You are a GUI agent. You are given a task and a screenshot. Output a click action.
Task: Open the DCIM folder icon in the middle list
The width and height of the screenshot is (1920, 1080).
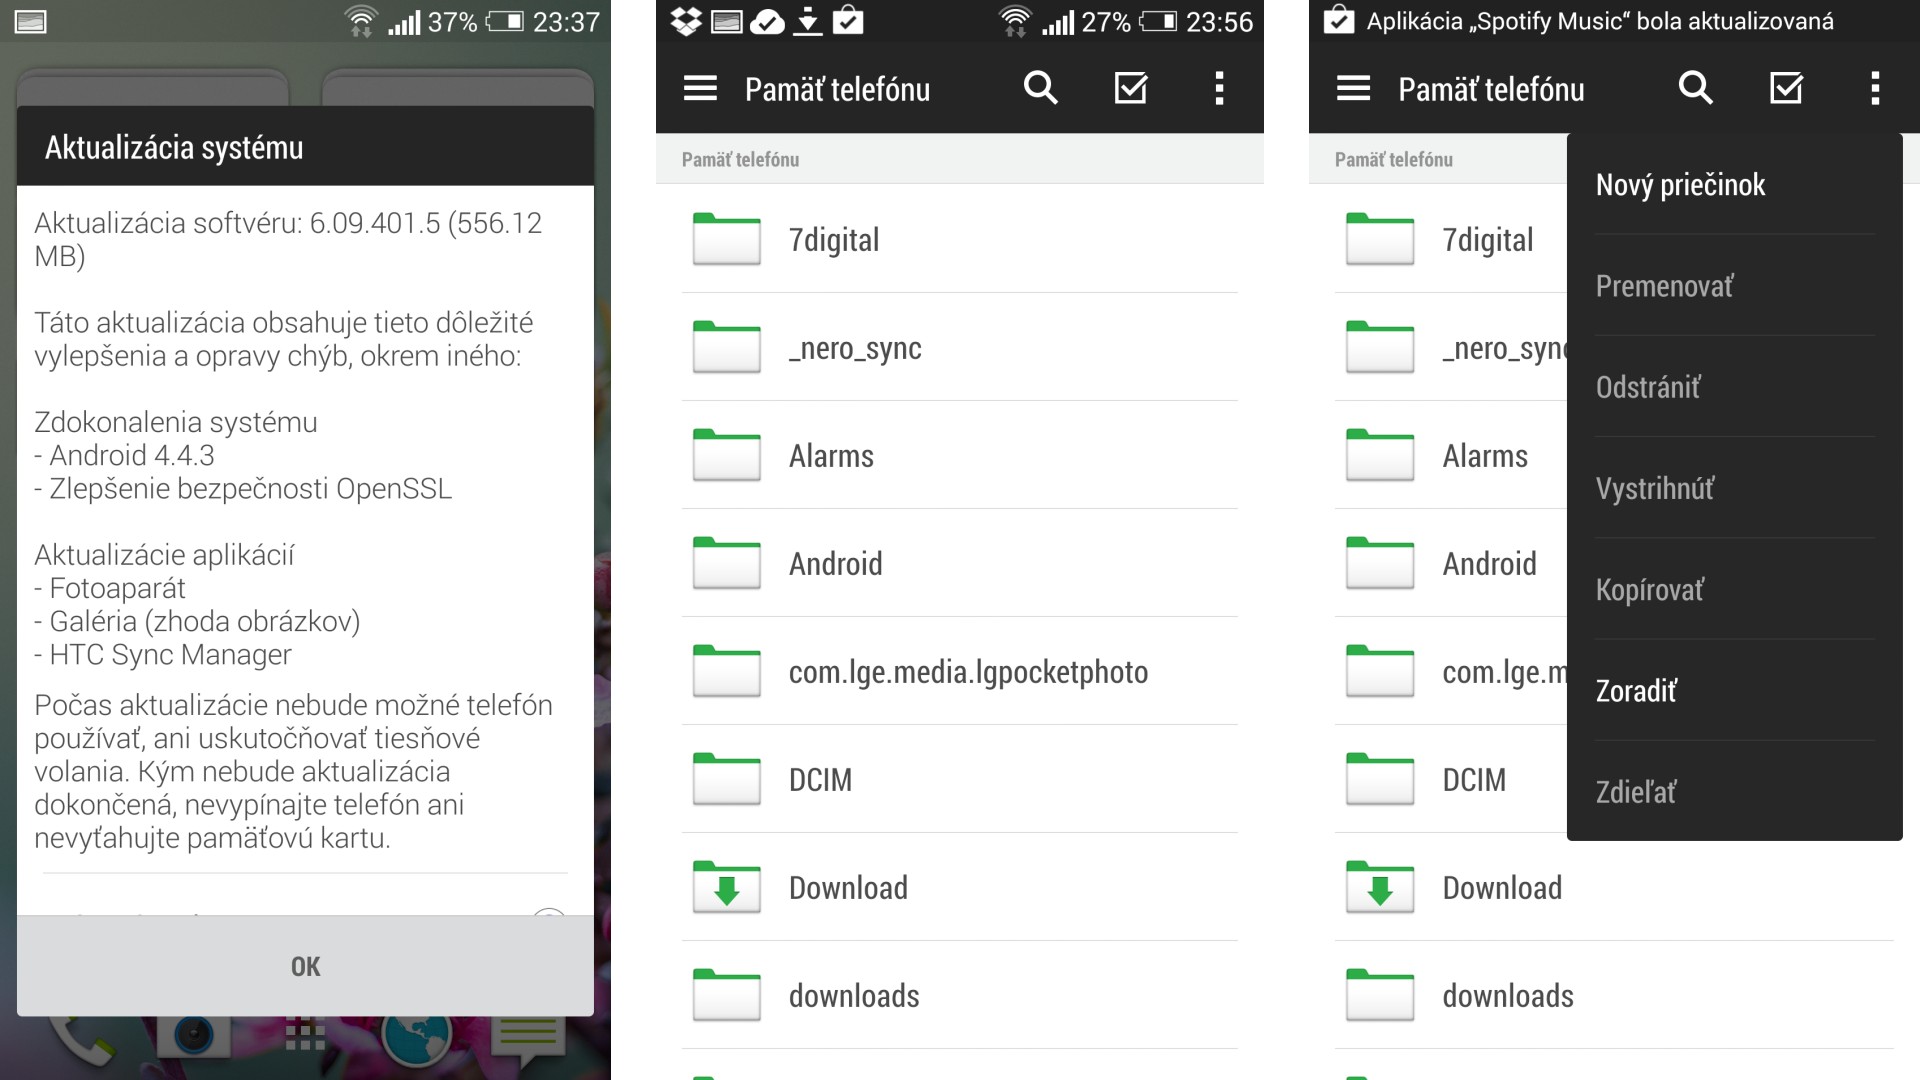click(x=727, y=779)
